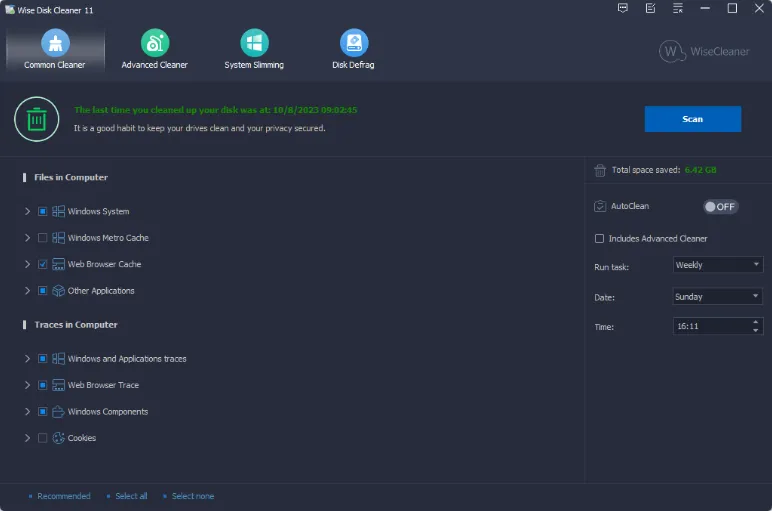Click the Wise Disk Cleaner app icon
This screenshot has height=511, width=772.
tap(9, 9)
